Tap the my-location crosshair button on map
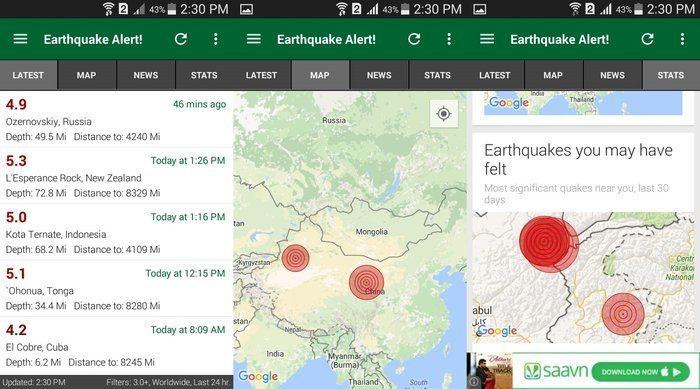This screenshot has width=700, height=389. coord(444,114)
